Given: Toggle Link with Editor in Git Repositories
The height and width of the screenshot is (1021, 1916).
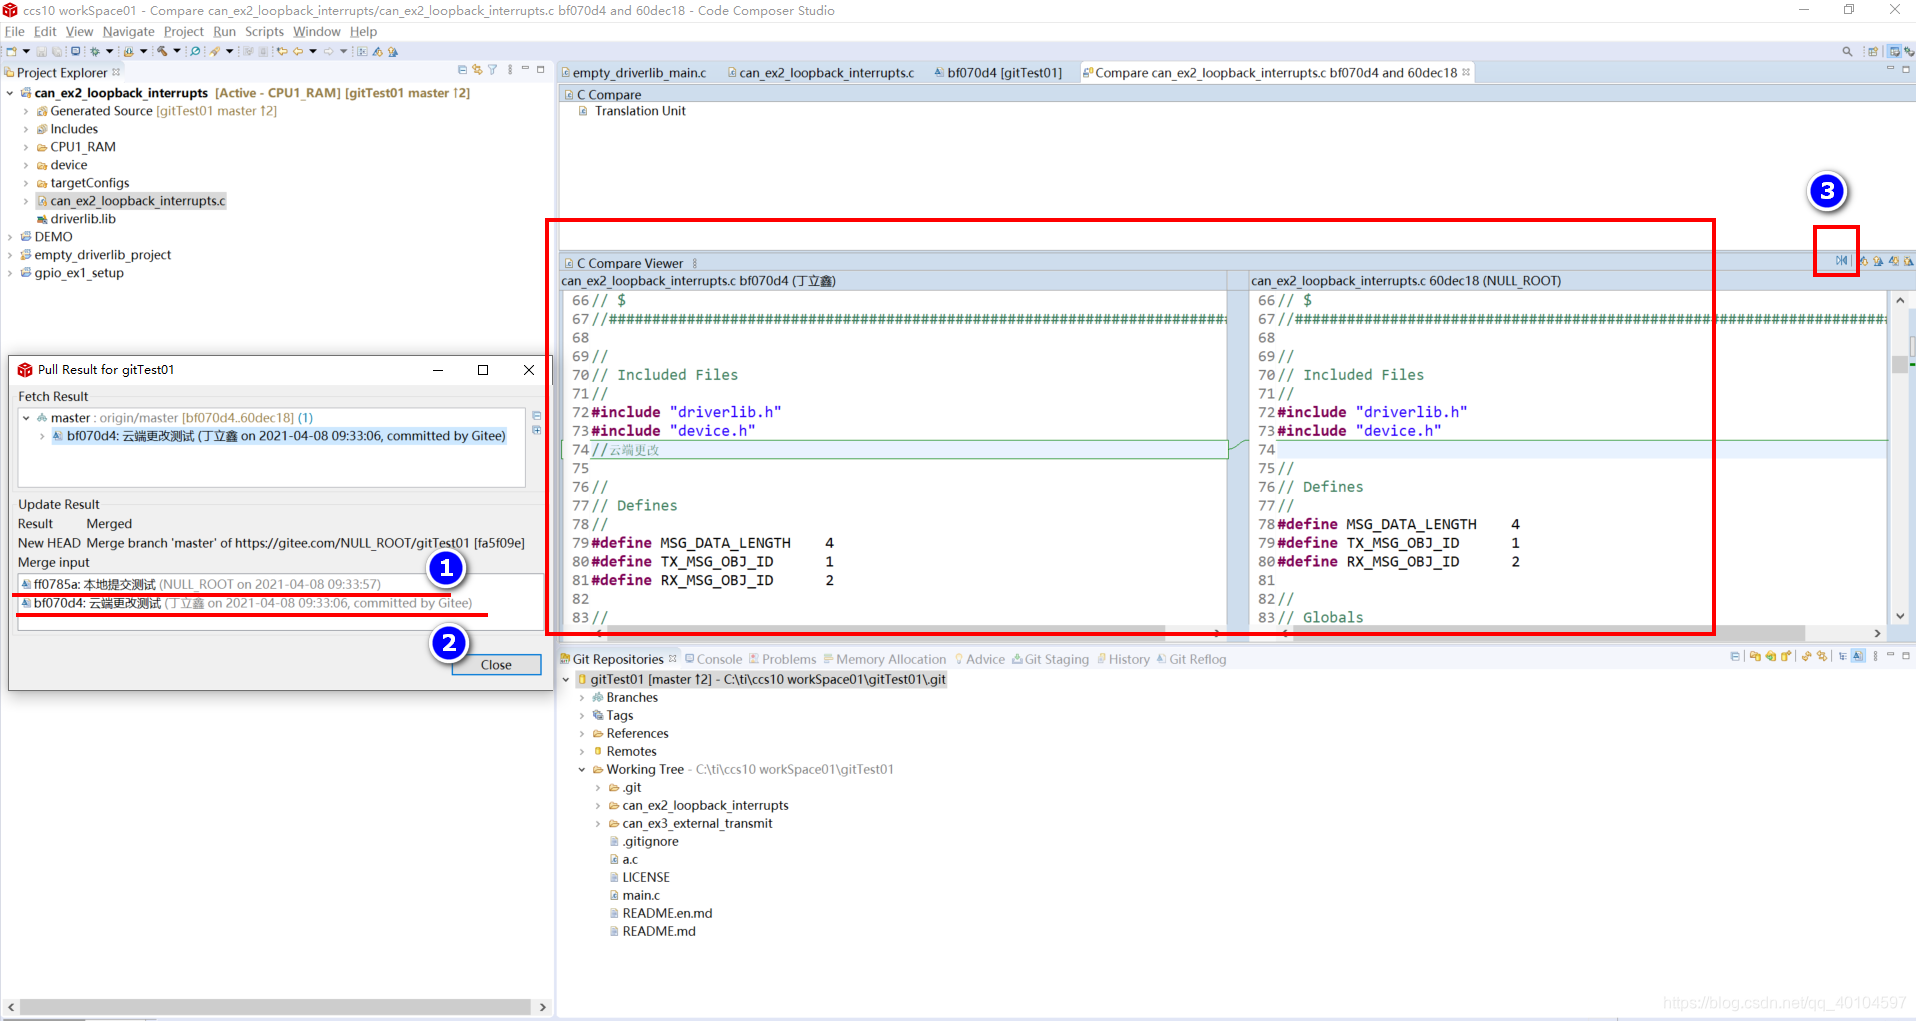Looking at the screenshot, I should pyautogui.click(x=1822, y=656).
